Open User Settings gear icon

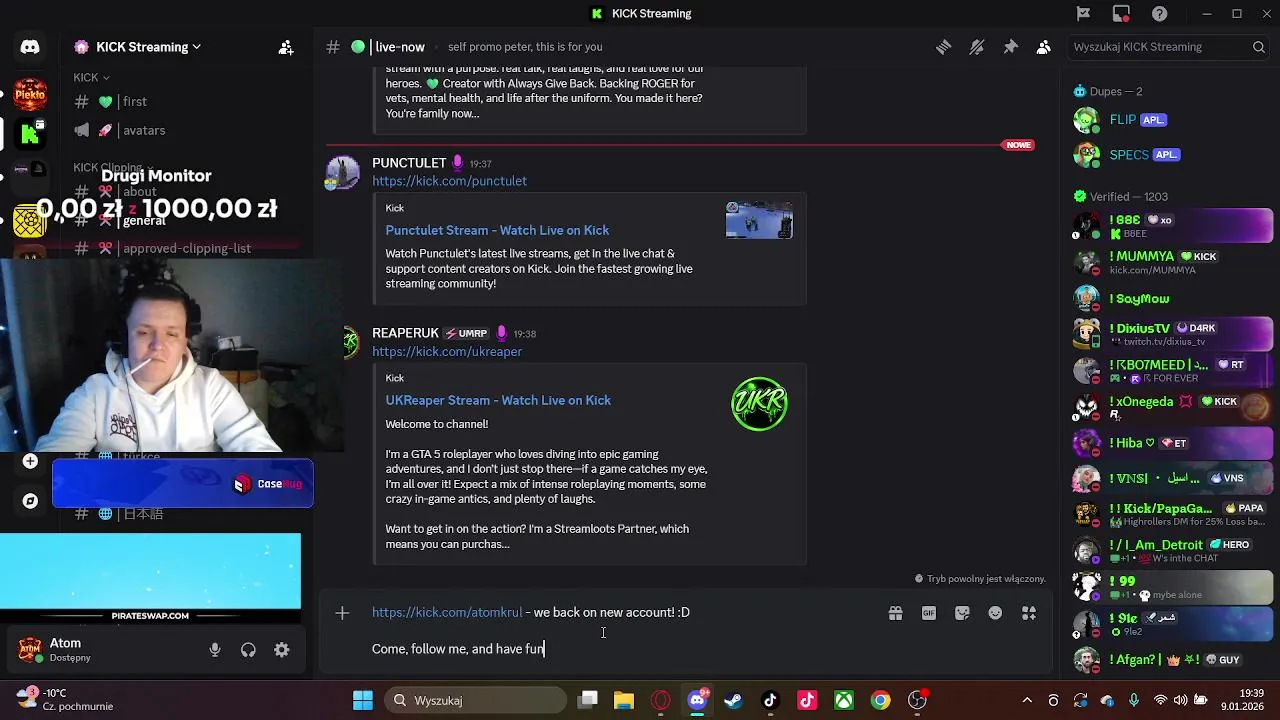click(x=282, y=650)
